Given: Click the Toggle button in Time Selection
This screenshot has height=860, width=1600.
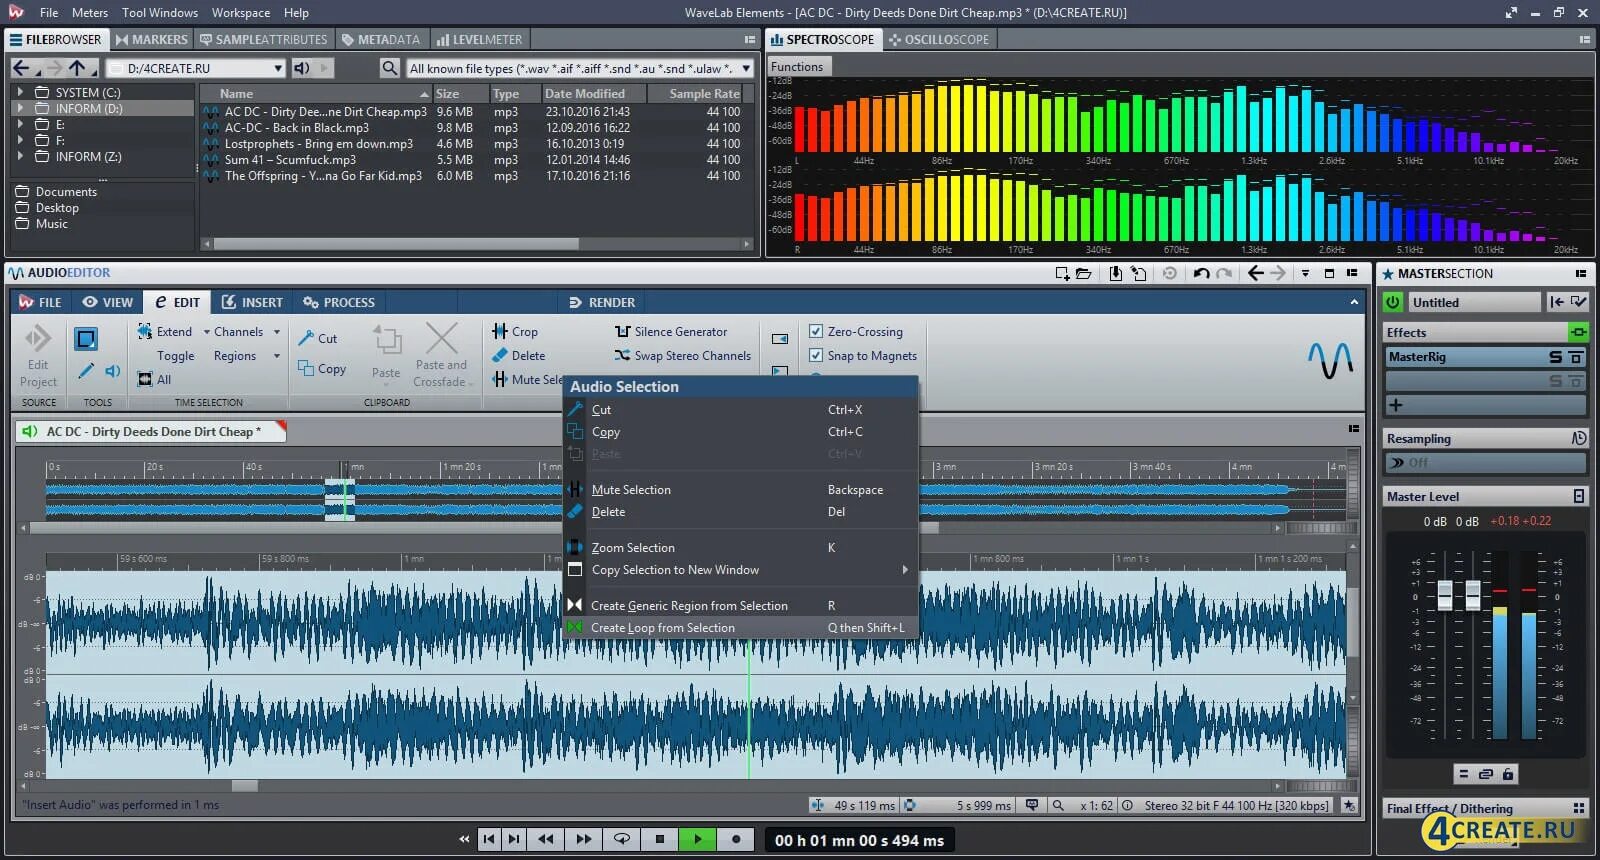Looking at the screenshot, I should coord(176,356).
